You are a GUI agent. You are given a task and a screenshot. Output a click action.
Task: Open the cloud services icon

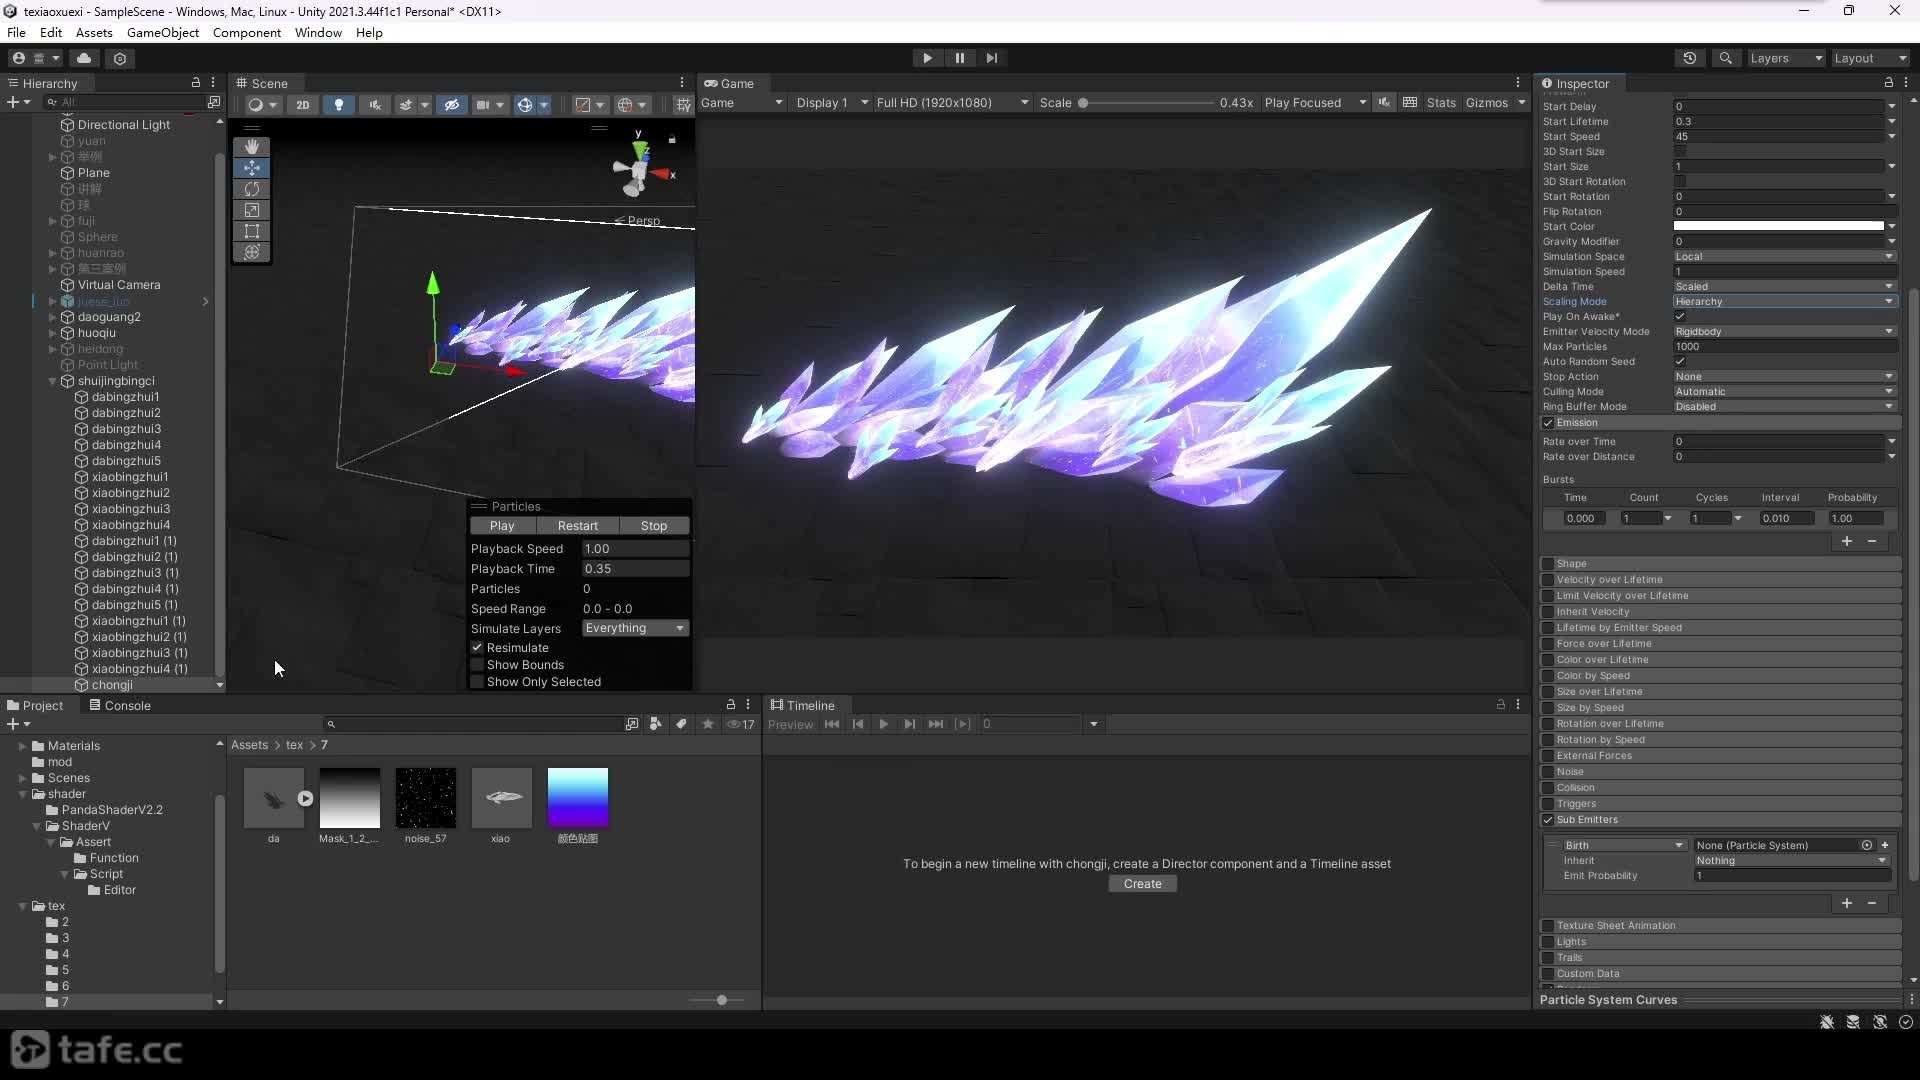point(84,58)
